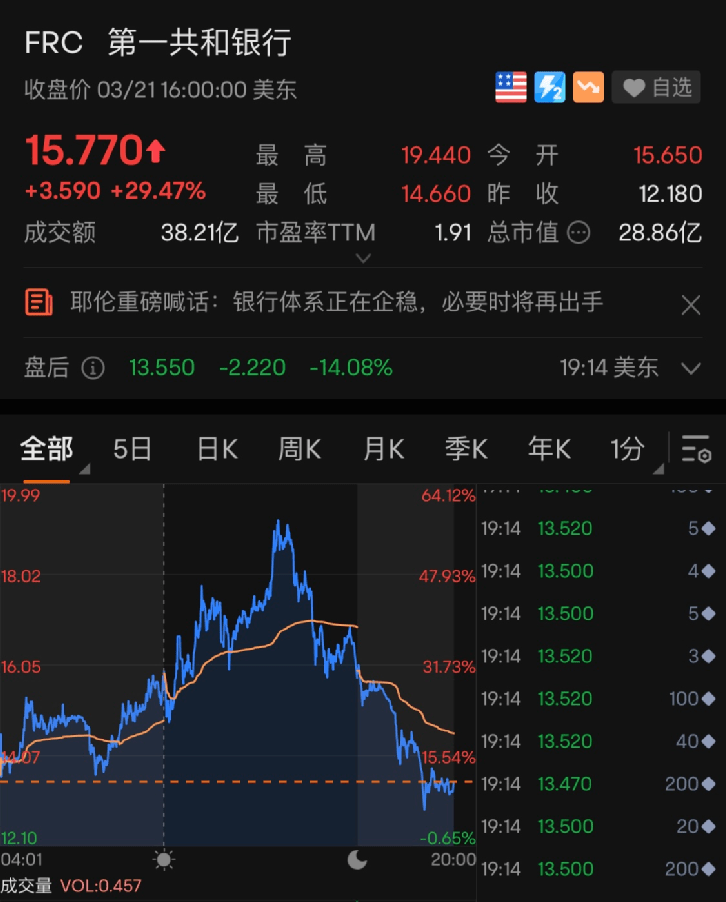Open the chart settings icon

(695, 450)
